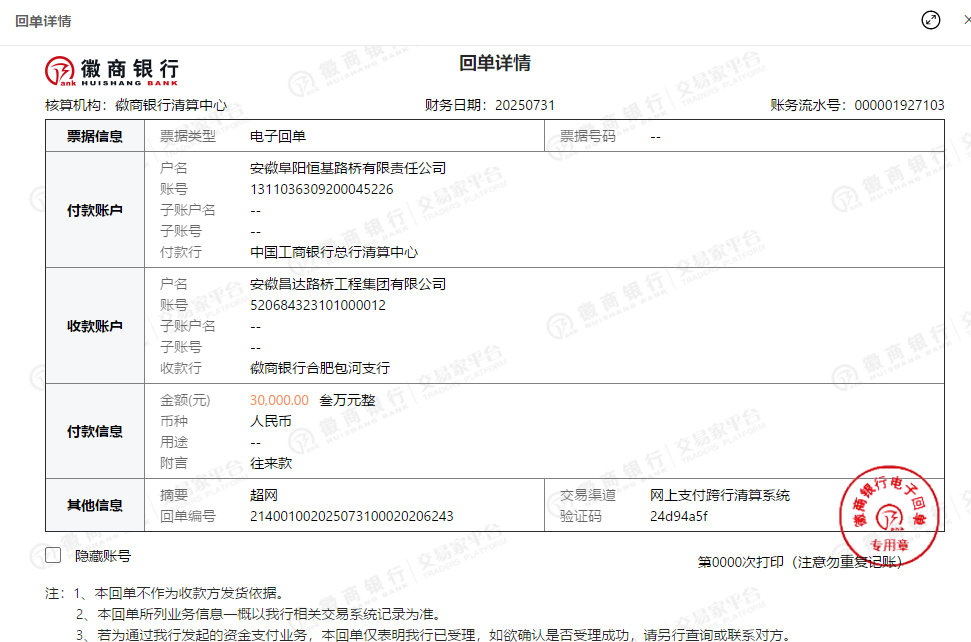
Task: Select the orange amount 30,000.00
Action: pos(279,400)
